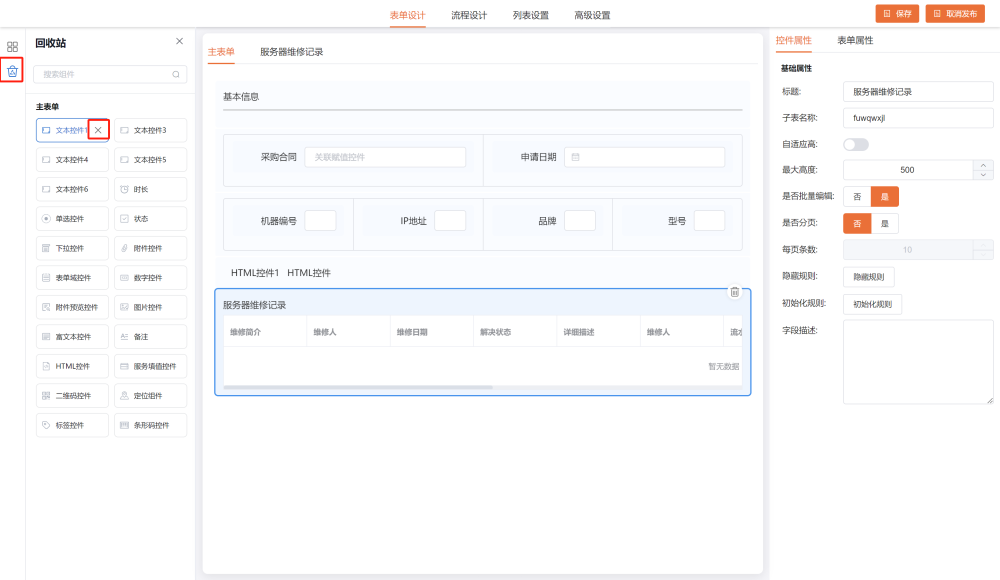Viewport: 1000px width, 580px height.
Task: Decrease 最大高度 with the down arrow
Action: pyautogui.click(x=983, y=175)
